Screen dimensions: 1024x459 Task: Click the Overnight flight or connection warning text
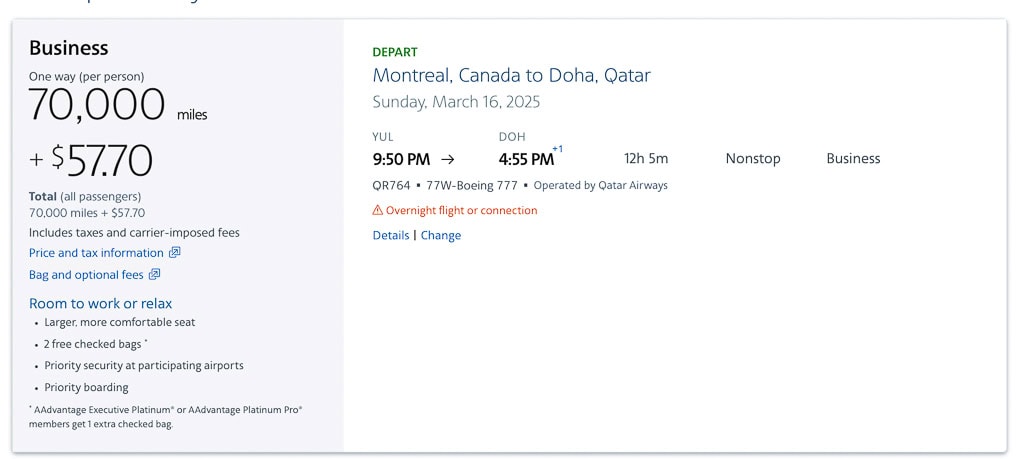(461, 211)
